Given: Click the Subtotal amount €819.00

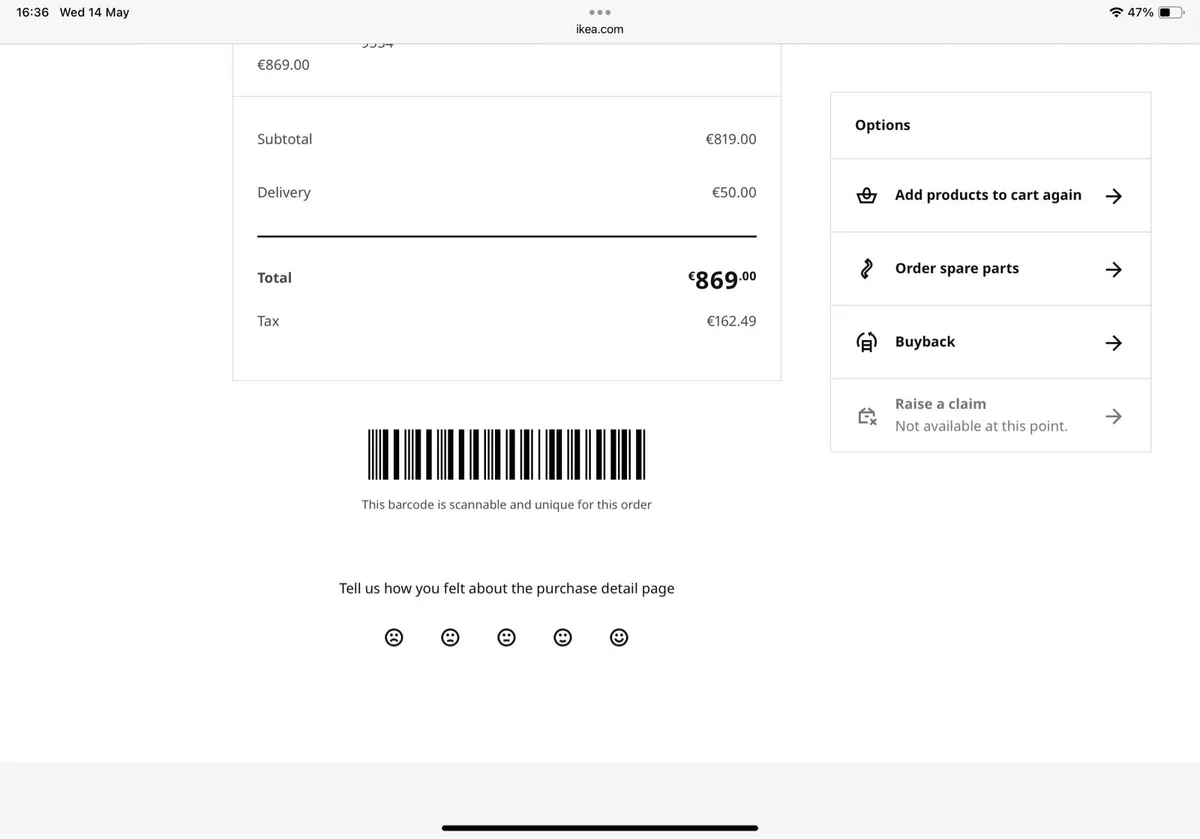Looking at the screenshot, I should 731,139.
